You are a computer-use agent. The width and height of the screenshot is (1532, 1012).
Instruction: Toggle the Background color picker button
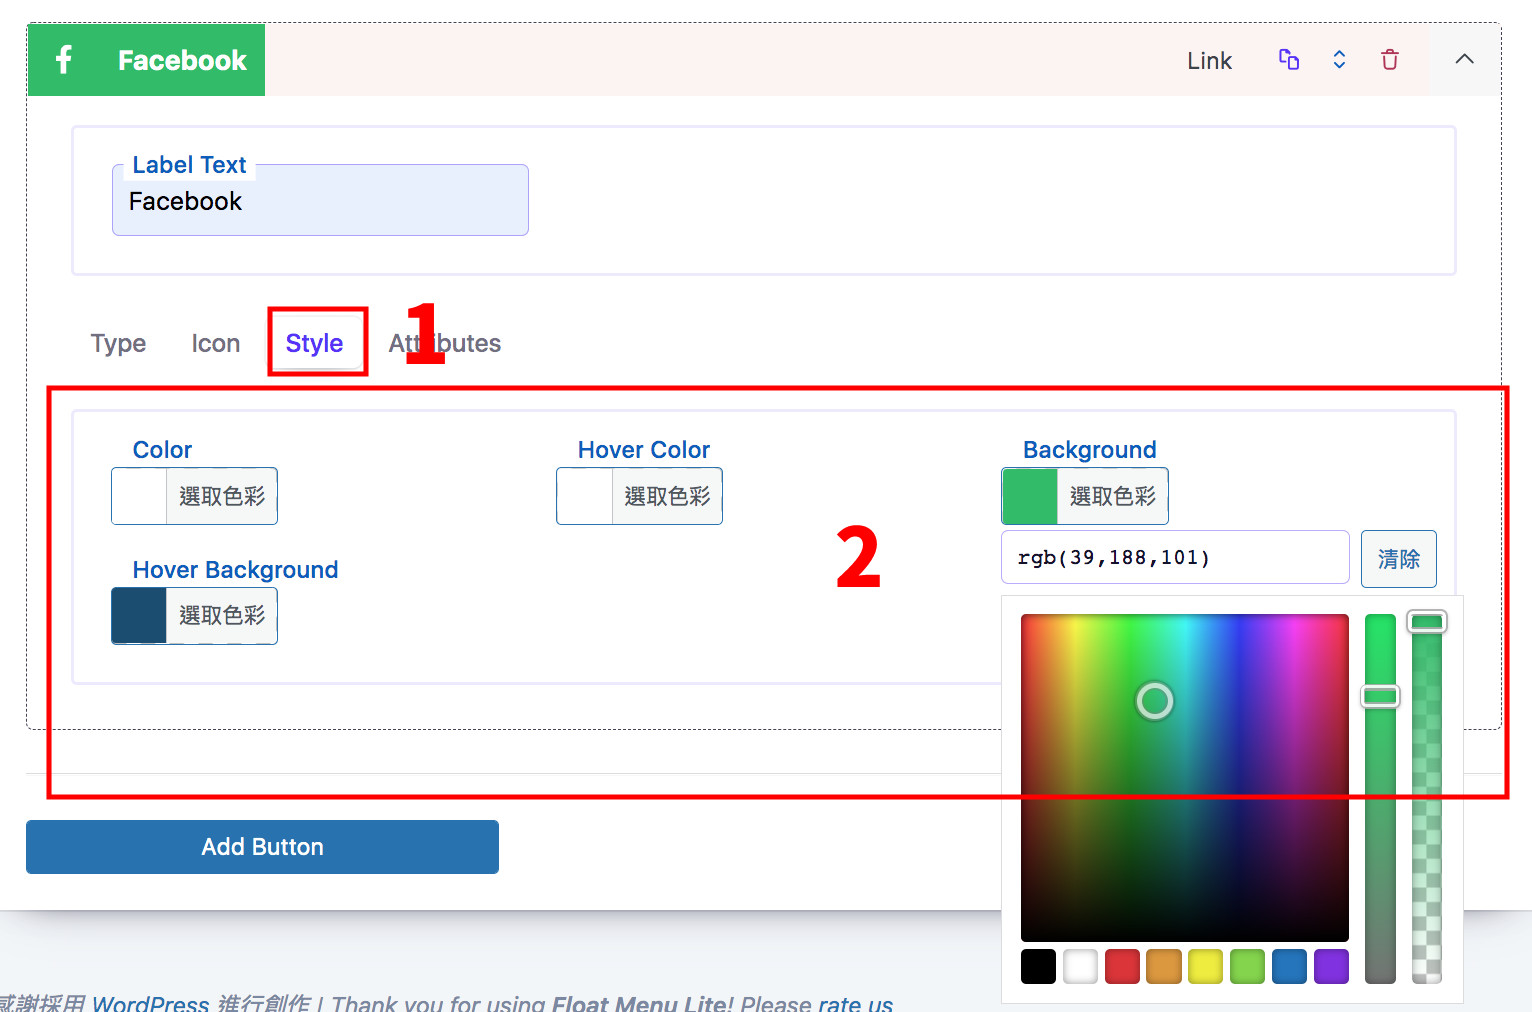click(x=1085, y=496)
